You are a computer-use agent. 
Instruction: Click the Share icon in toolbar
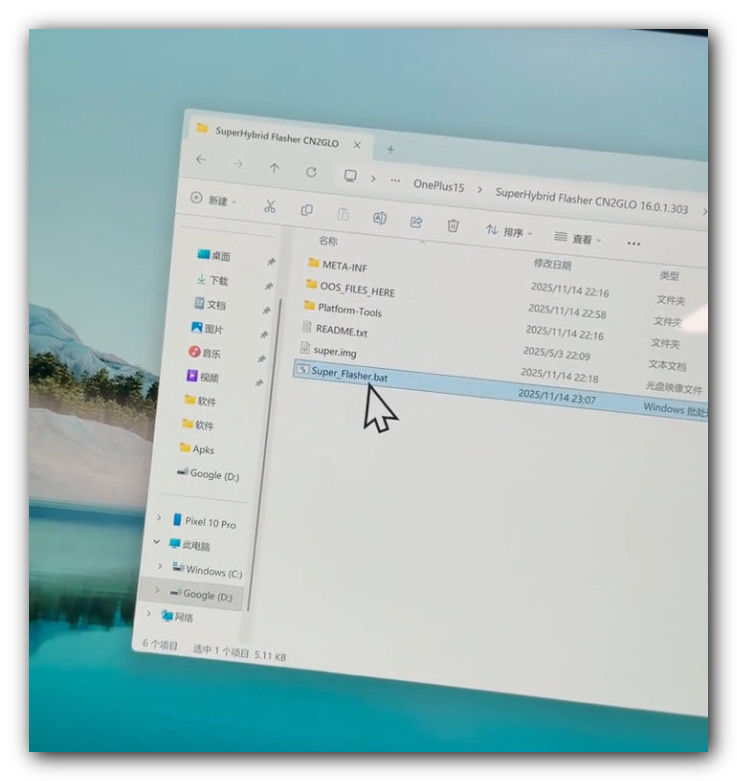tap(416, 222)
